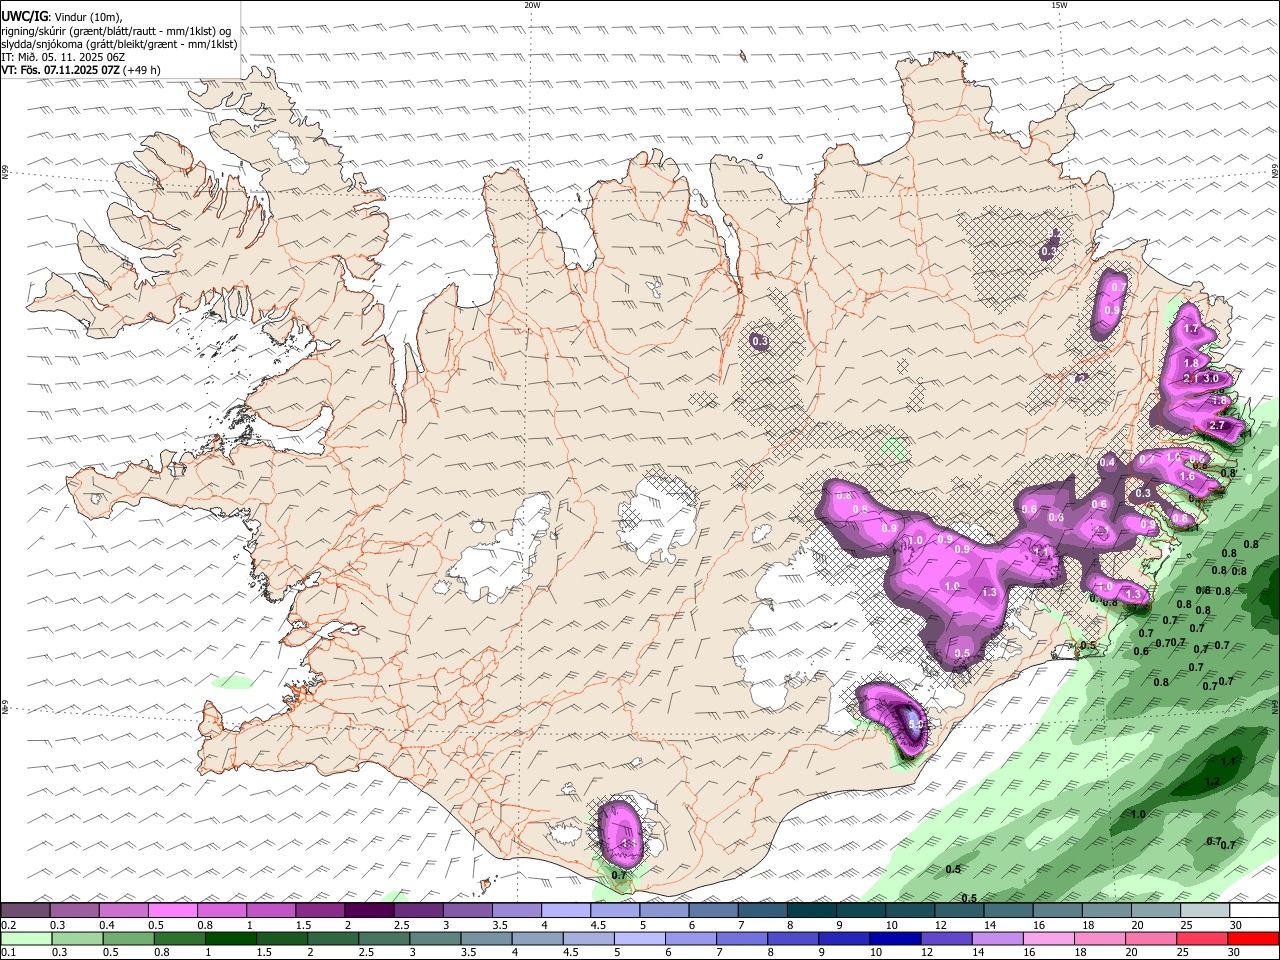
Task: Click the 2.7 snowfall value on the east coast
Action: coord(1217,426)
